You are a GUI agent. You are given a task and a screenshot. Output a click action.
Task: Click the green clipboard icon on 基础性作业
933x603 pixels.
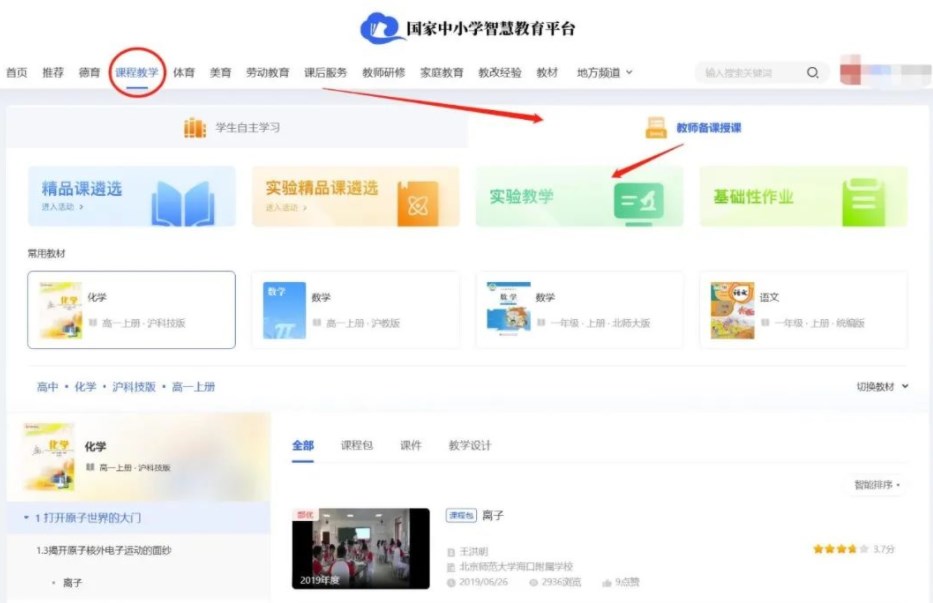[x=863, y=202]
